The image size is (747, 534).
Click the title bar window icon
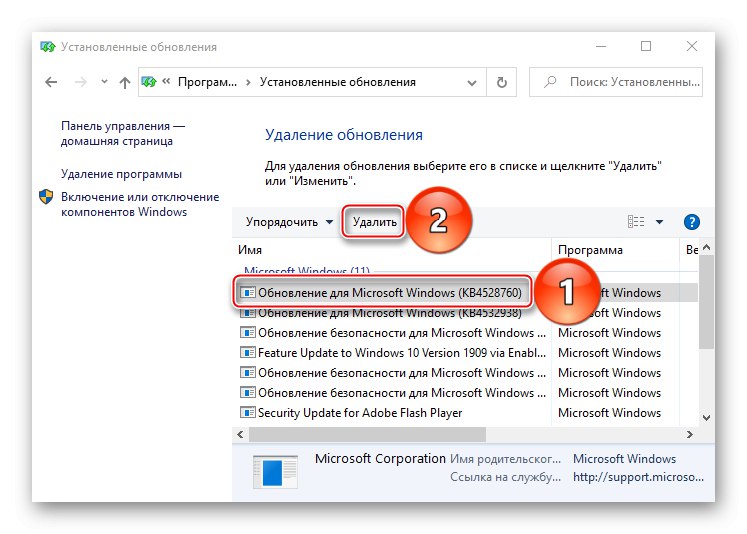coord(48,47)
